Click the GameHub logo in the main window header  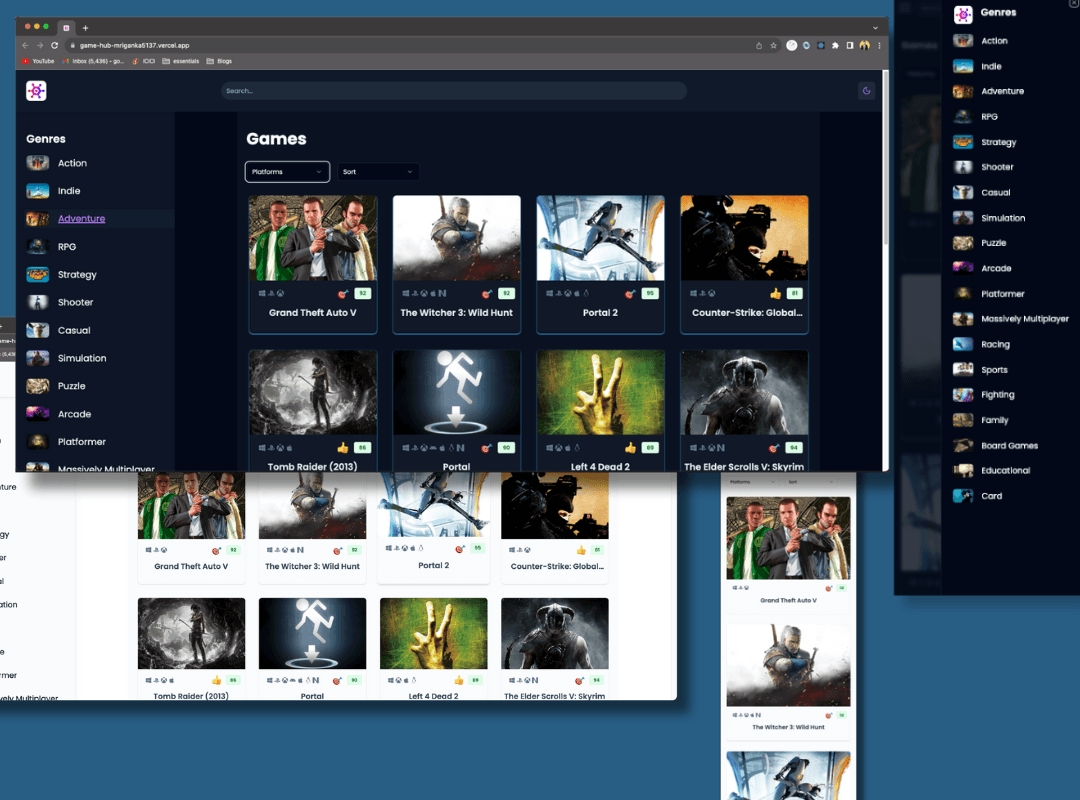click(36, 90)
